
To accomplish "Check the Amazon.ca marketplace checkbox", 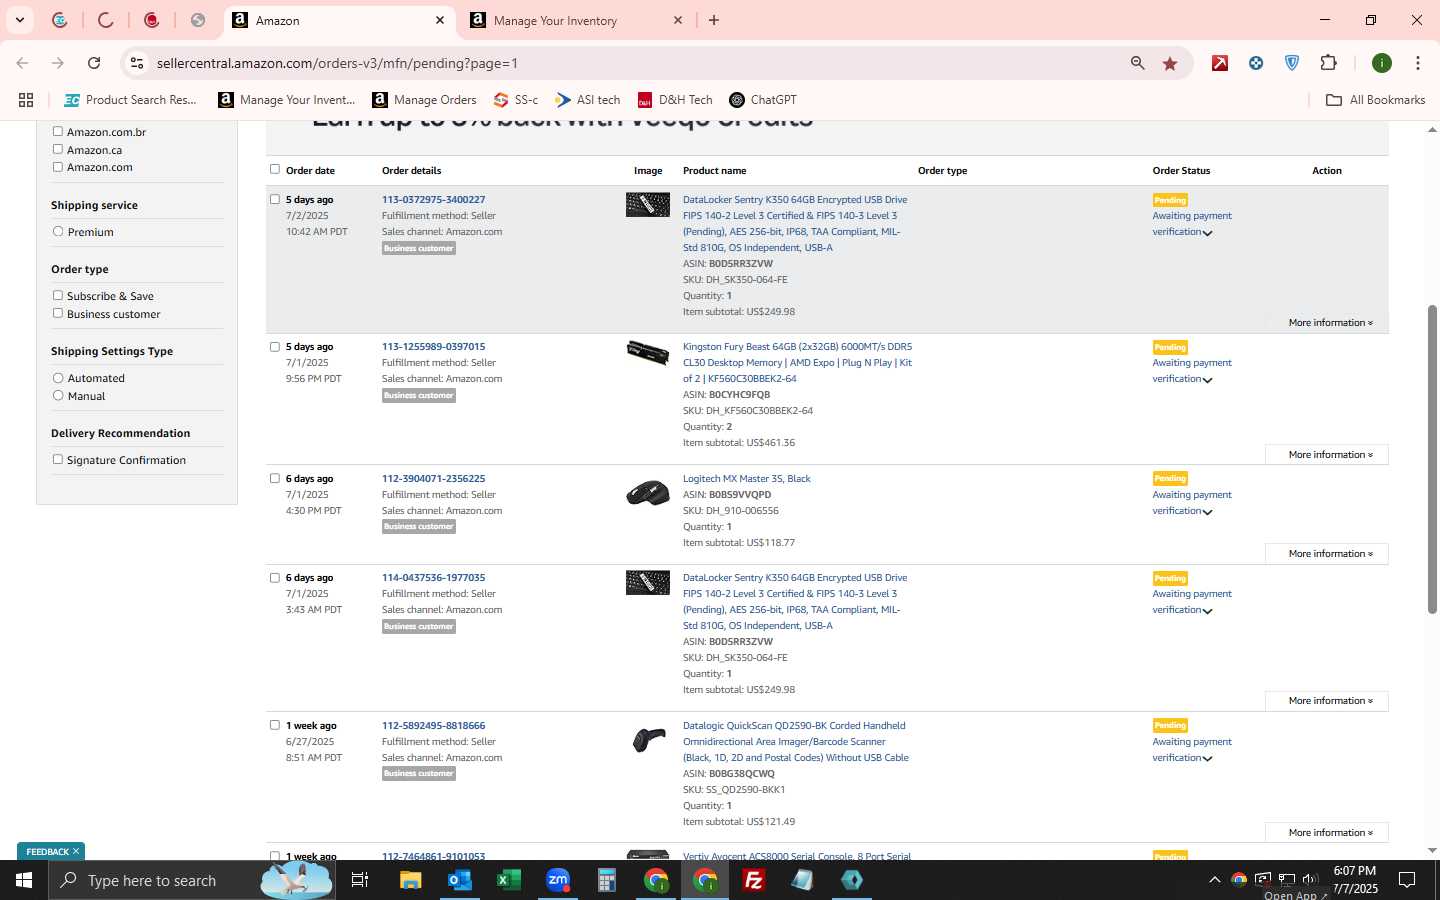I will [58, 149].
